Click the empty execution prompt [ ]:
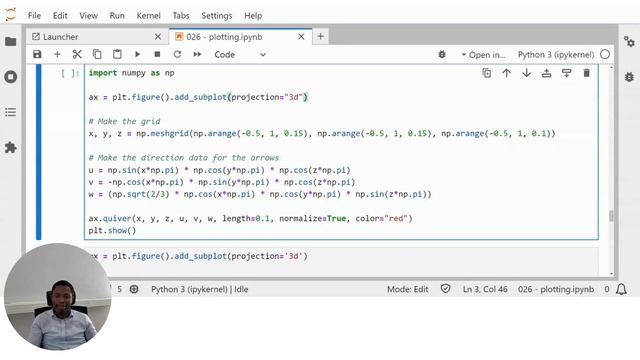Viewport: 640px width, 360px height. tap(70, 73)
